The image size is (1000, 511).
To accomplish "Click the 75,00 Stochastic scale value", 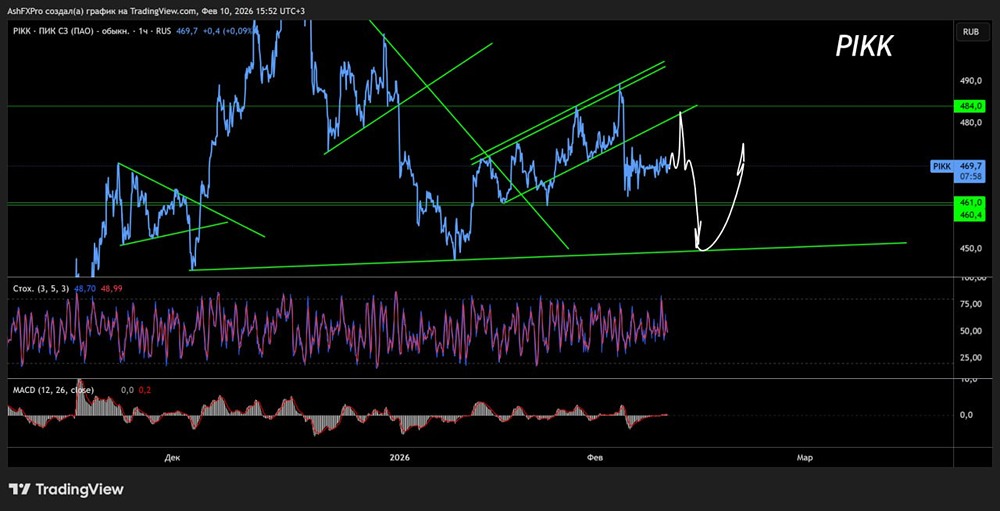I will [971, 304].
